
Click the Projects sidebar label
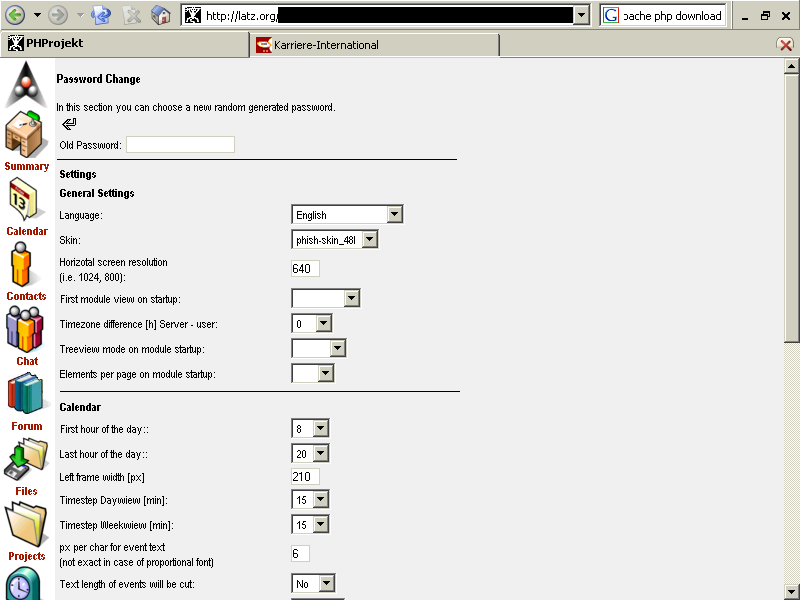(27, 556)
